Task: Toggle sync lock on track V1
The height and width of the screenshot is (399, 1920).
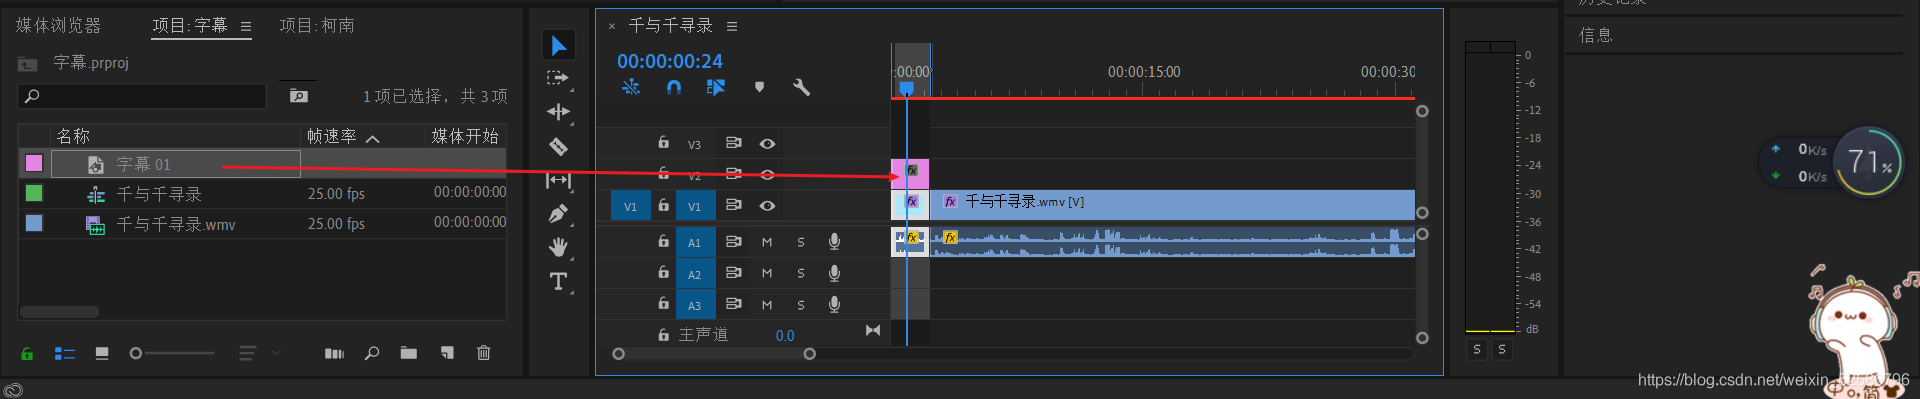Action: 733,204
